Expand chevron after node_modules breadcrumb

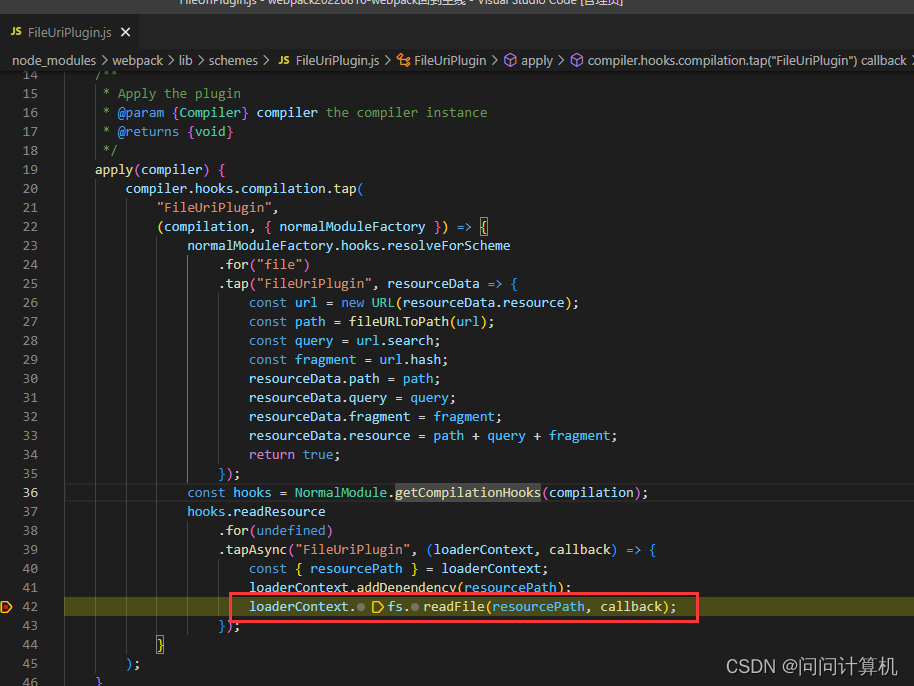pos(104,61)
